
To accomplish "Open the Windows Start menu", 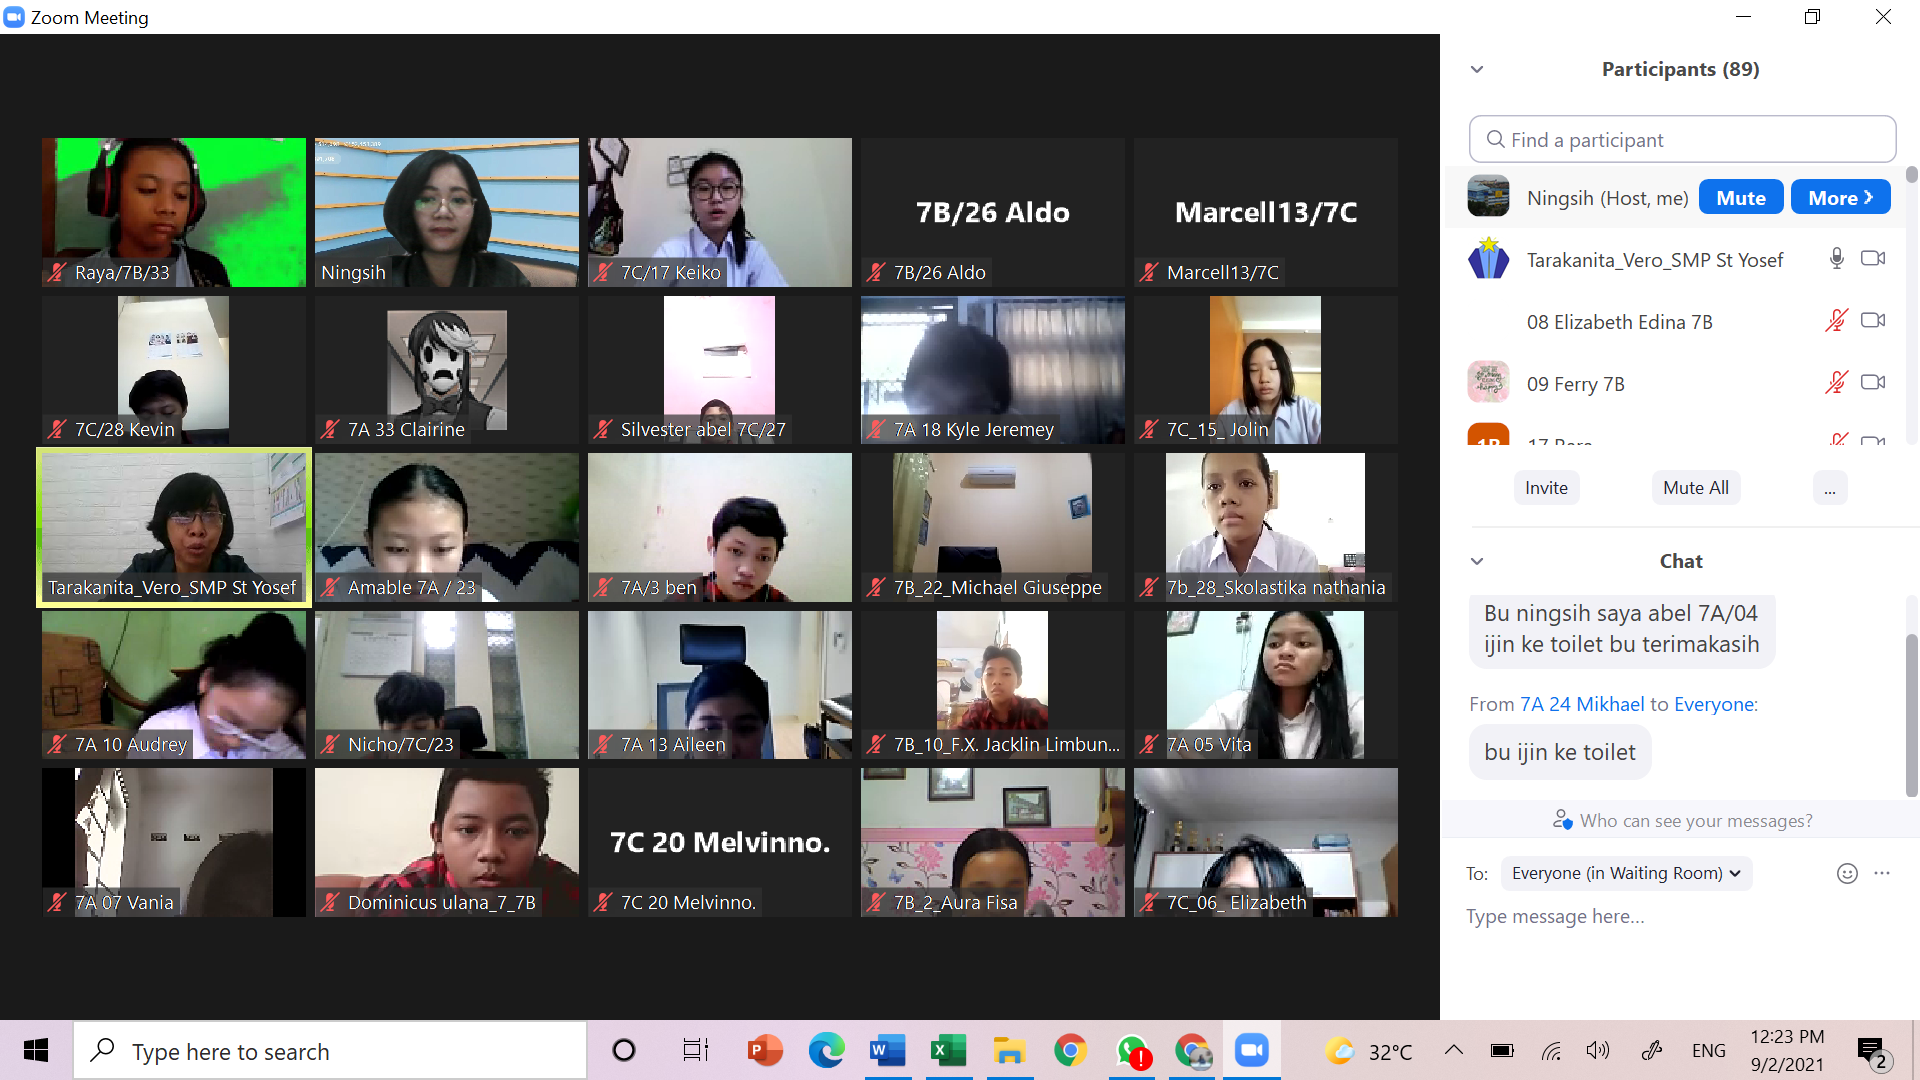I will pyautogui.click(x=36, y=1050).
